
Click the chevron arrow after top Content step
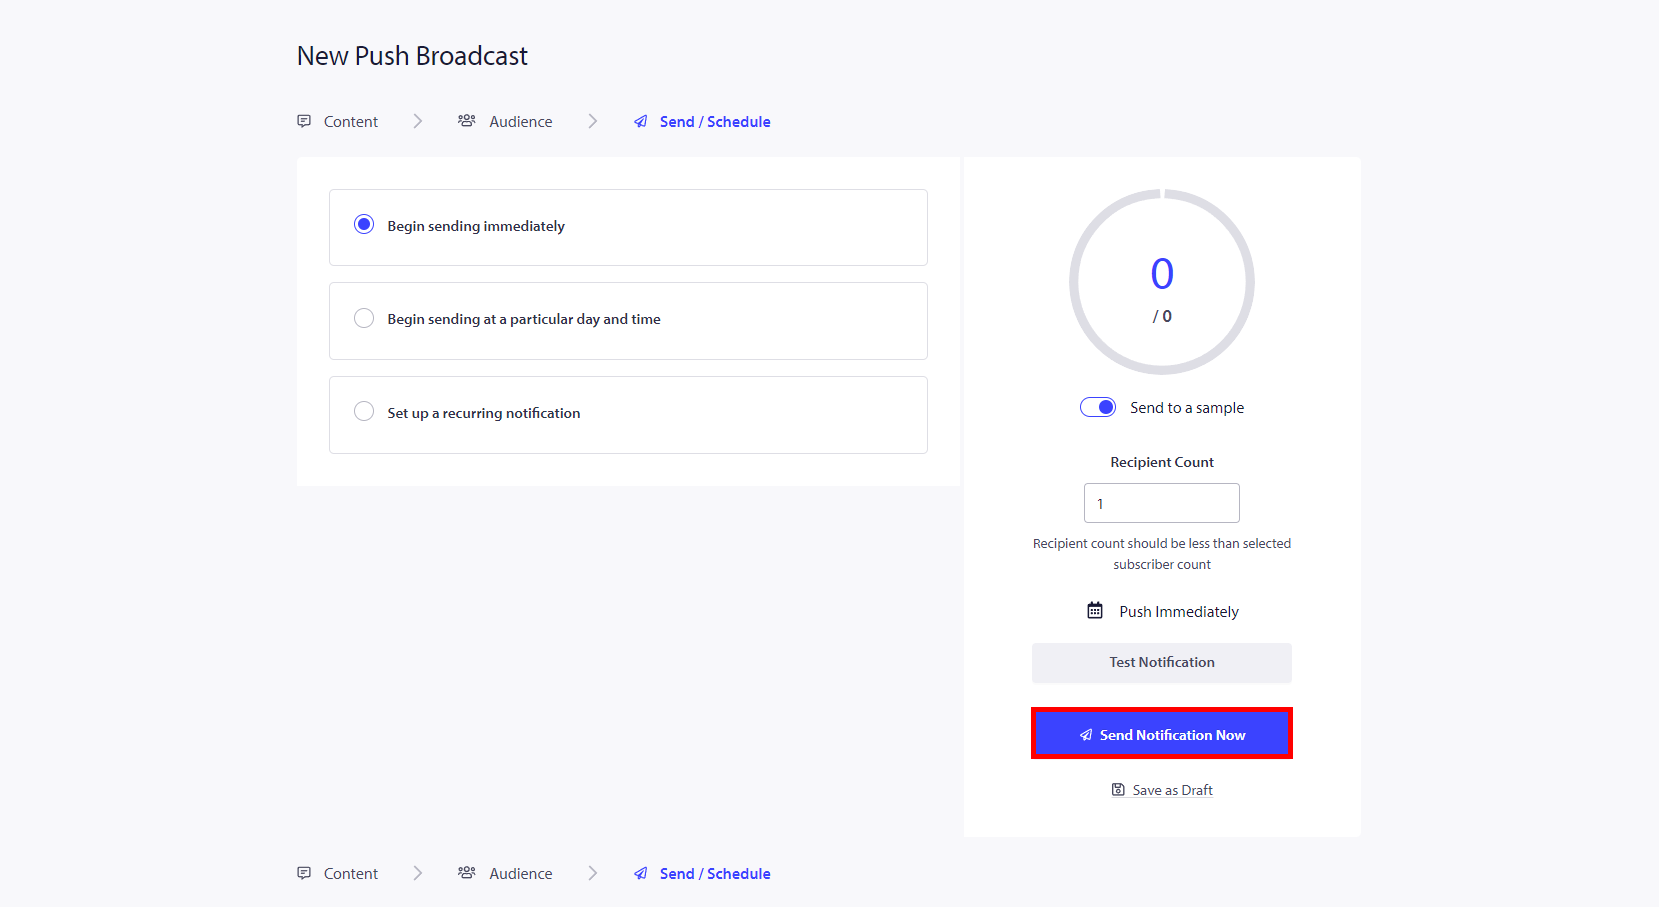418,121
